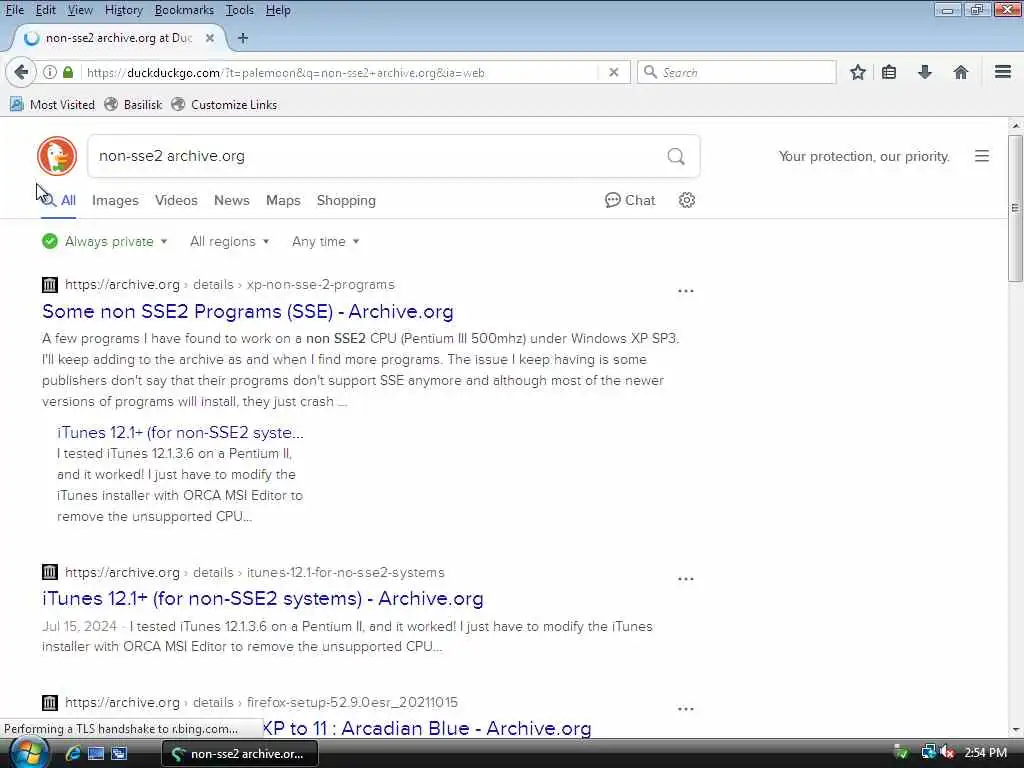The image size is (1024, 768).
Task: Open the Help menu
Action: pos(278,10)
